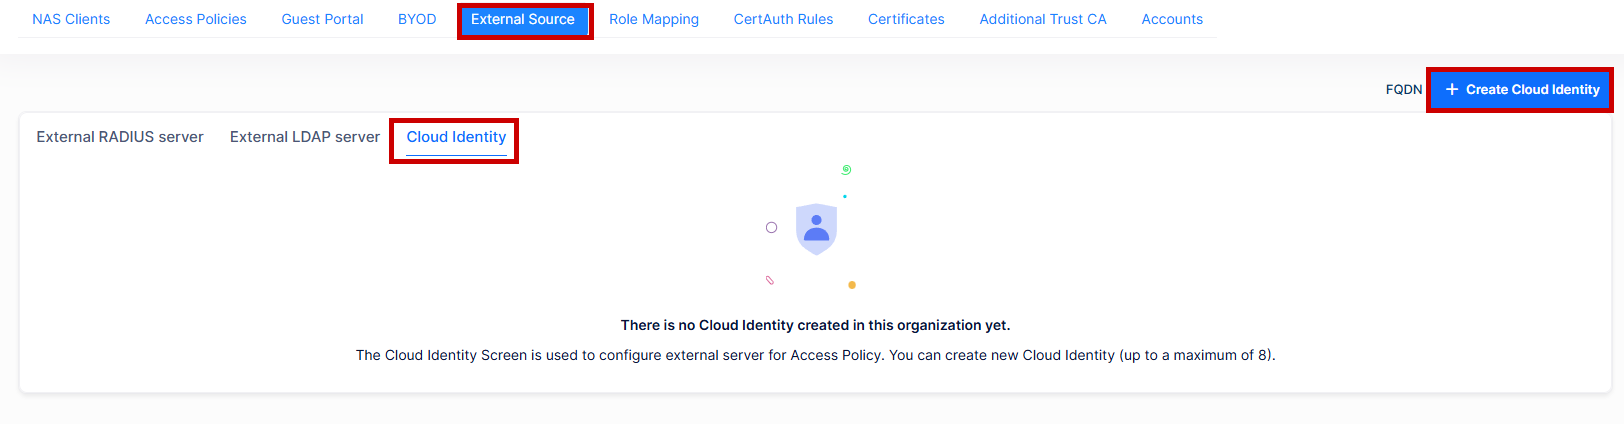
Task: Select External RADIUS server sub-tab
Action: (x=120, y=137)
